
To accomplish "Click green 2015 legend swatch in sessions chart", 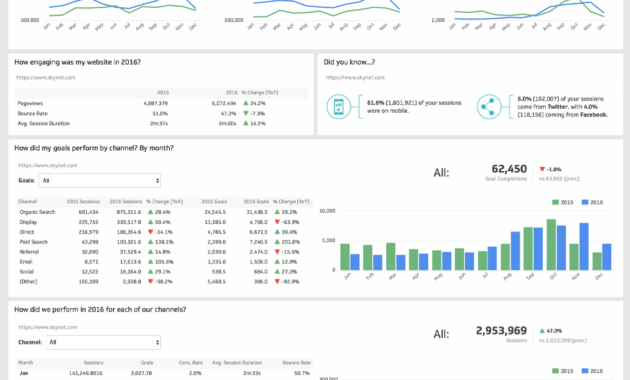I will click(x=556, y=371).
